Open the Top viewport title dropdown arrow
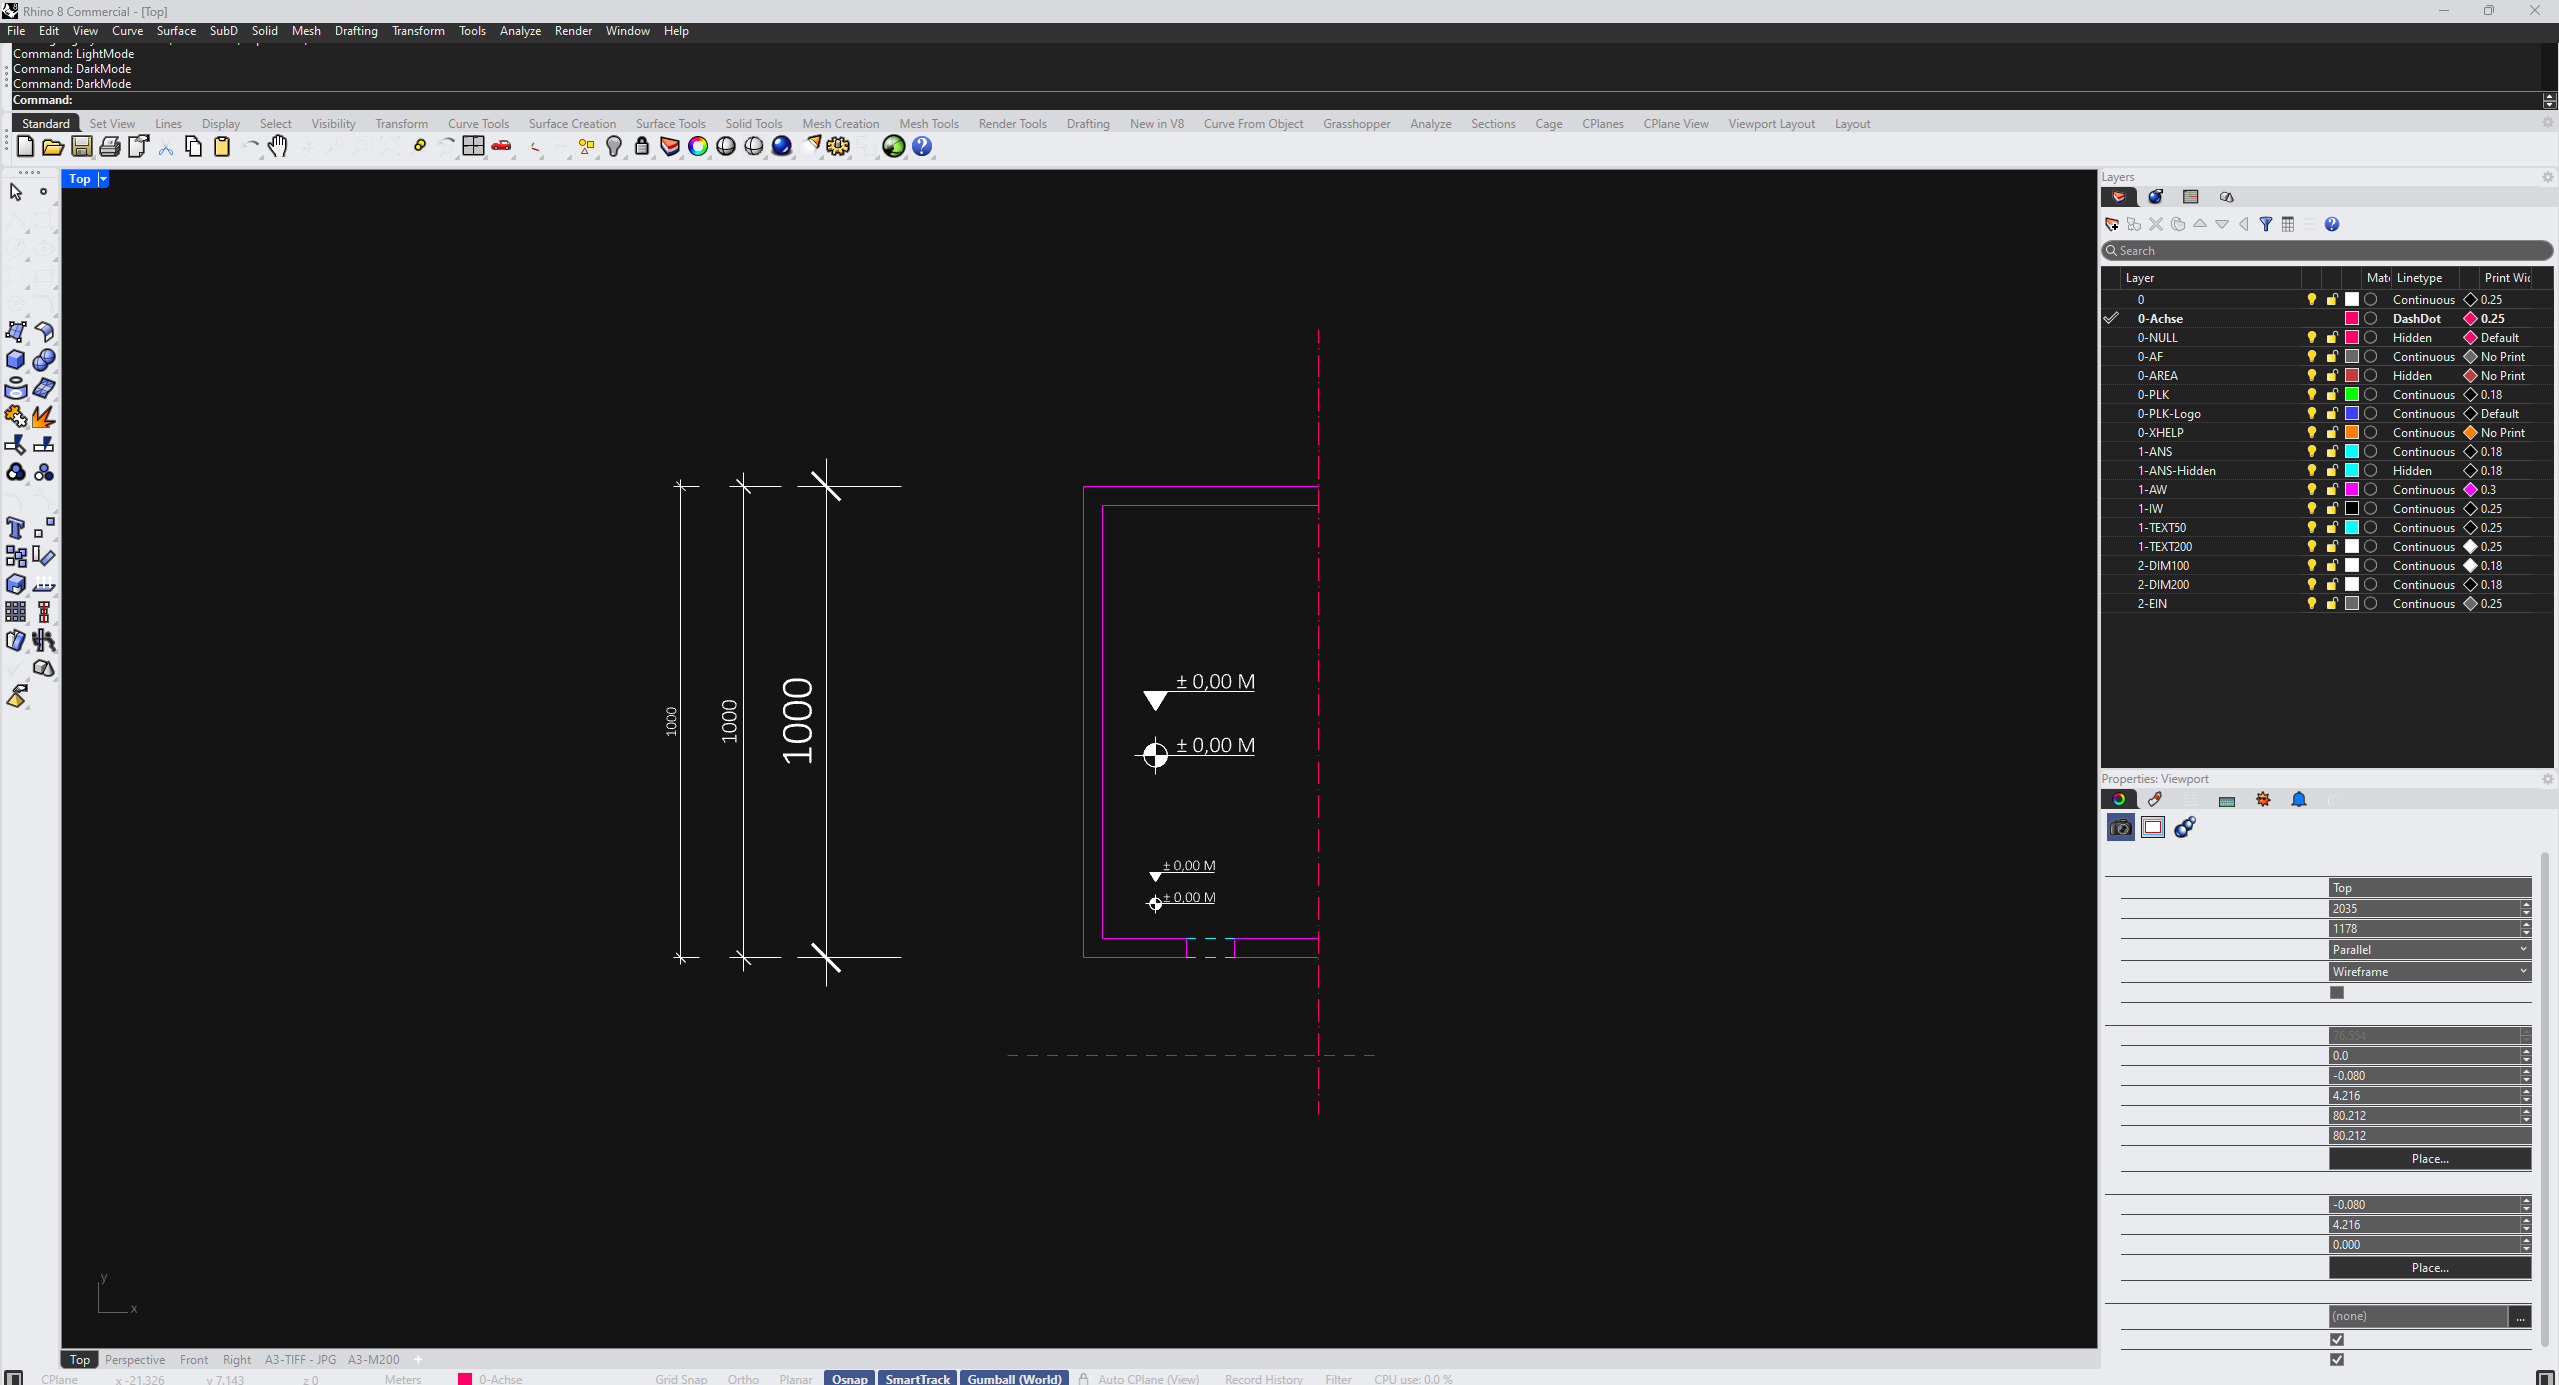Image resolution: width=2559 pixels, height=1385 pixels. coord(103,179)
